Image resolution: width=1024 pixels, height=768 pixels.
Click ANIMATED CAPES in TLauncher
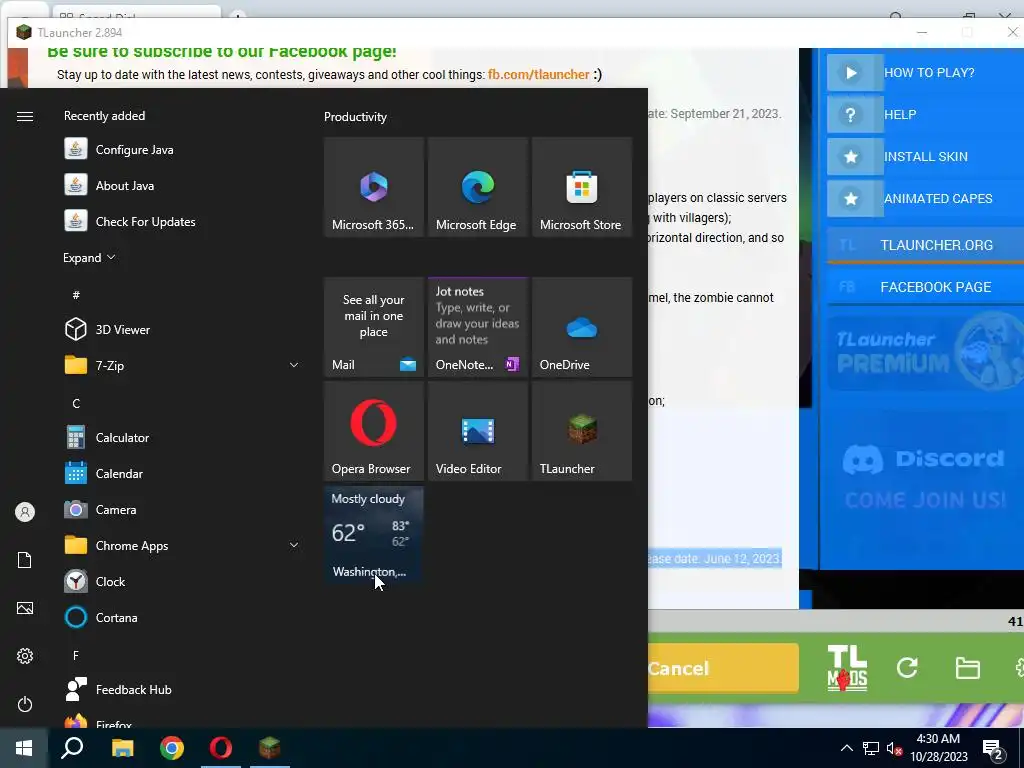pos(925,199)
